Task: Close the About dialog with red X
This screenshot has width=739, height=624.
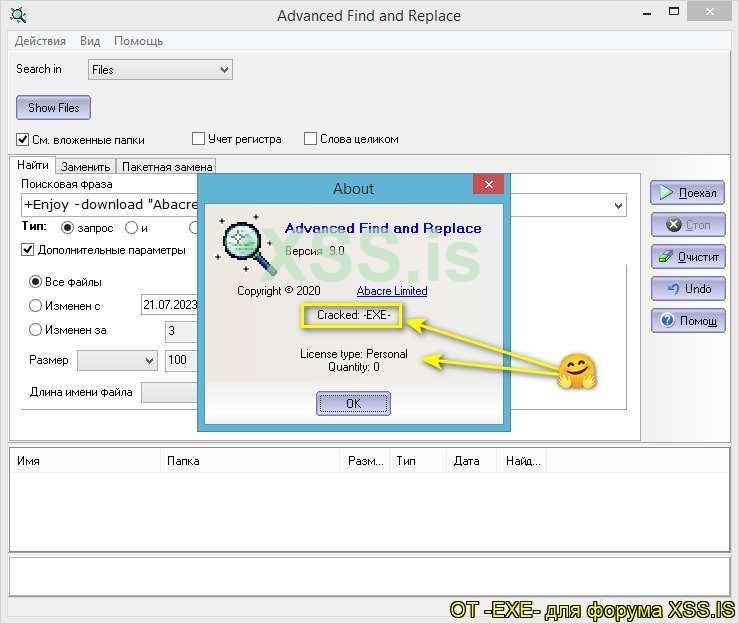Action: [x=488, y=186]
